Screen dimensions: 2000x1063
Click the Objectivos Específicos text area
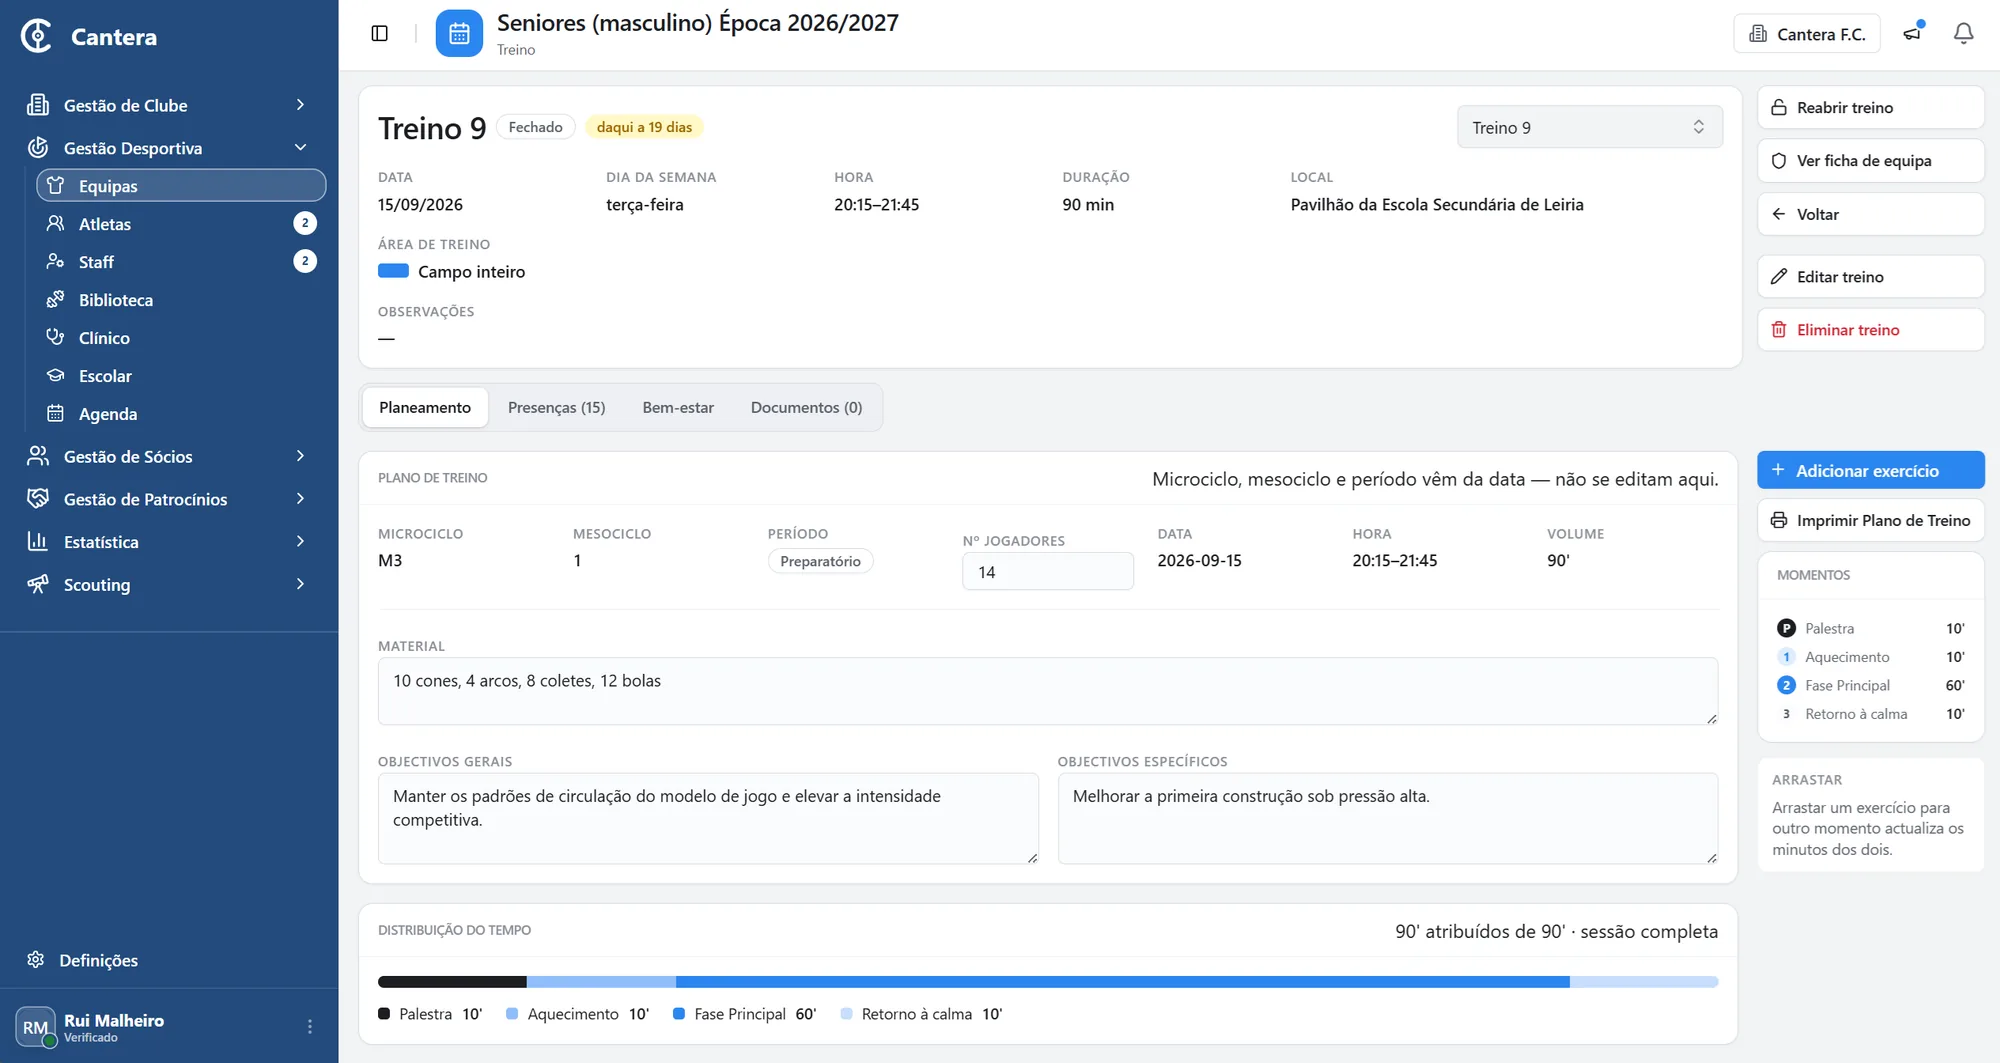[1387, 818]
